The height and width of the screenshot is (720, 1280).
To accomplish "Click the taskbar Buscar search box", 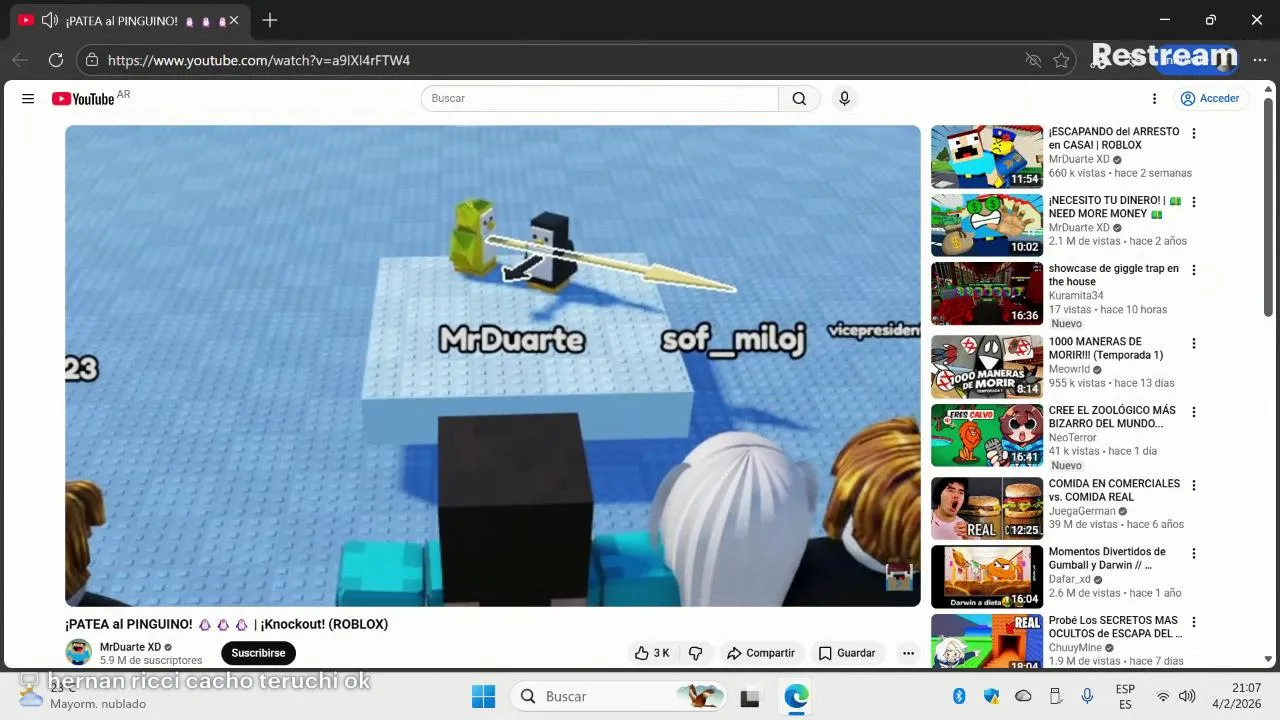I will click(x=620, y=696).
